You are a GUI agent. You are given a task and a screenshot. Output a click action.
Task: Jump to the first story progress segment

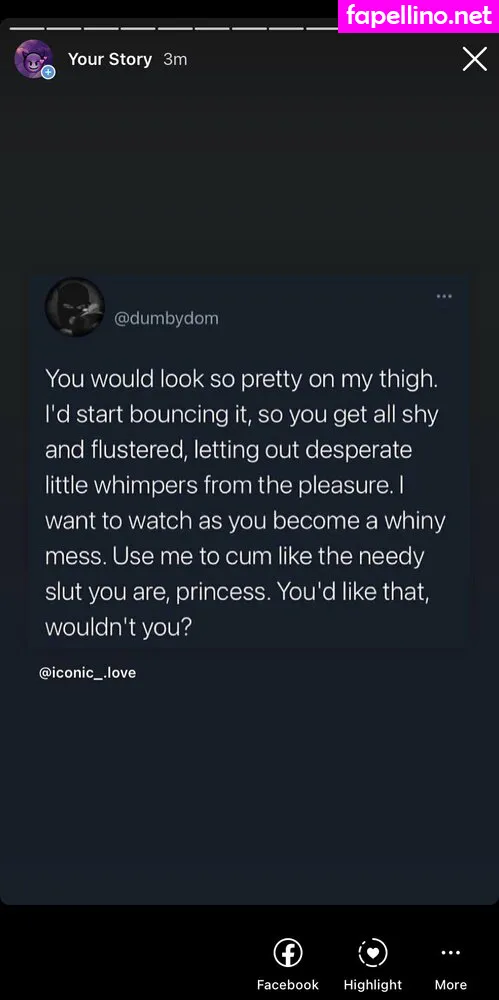[x=27, y=29]
